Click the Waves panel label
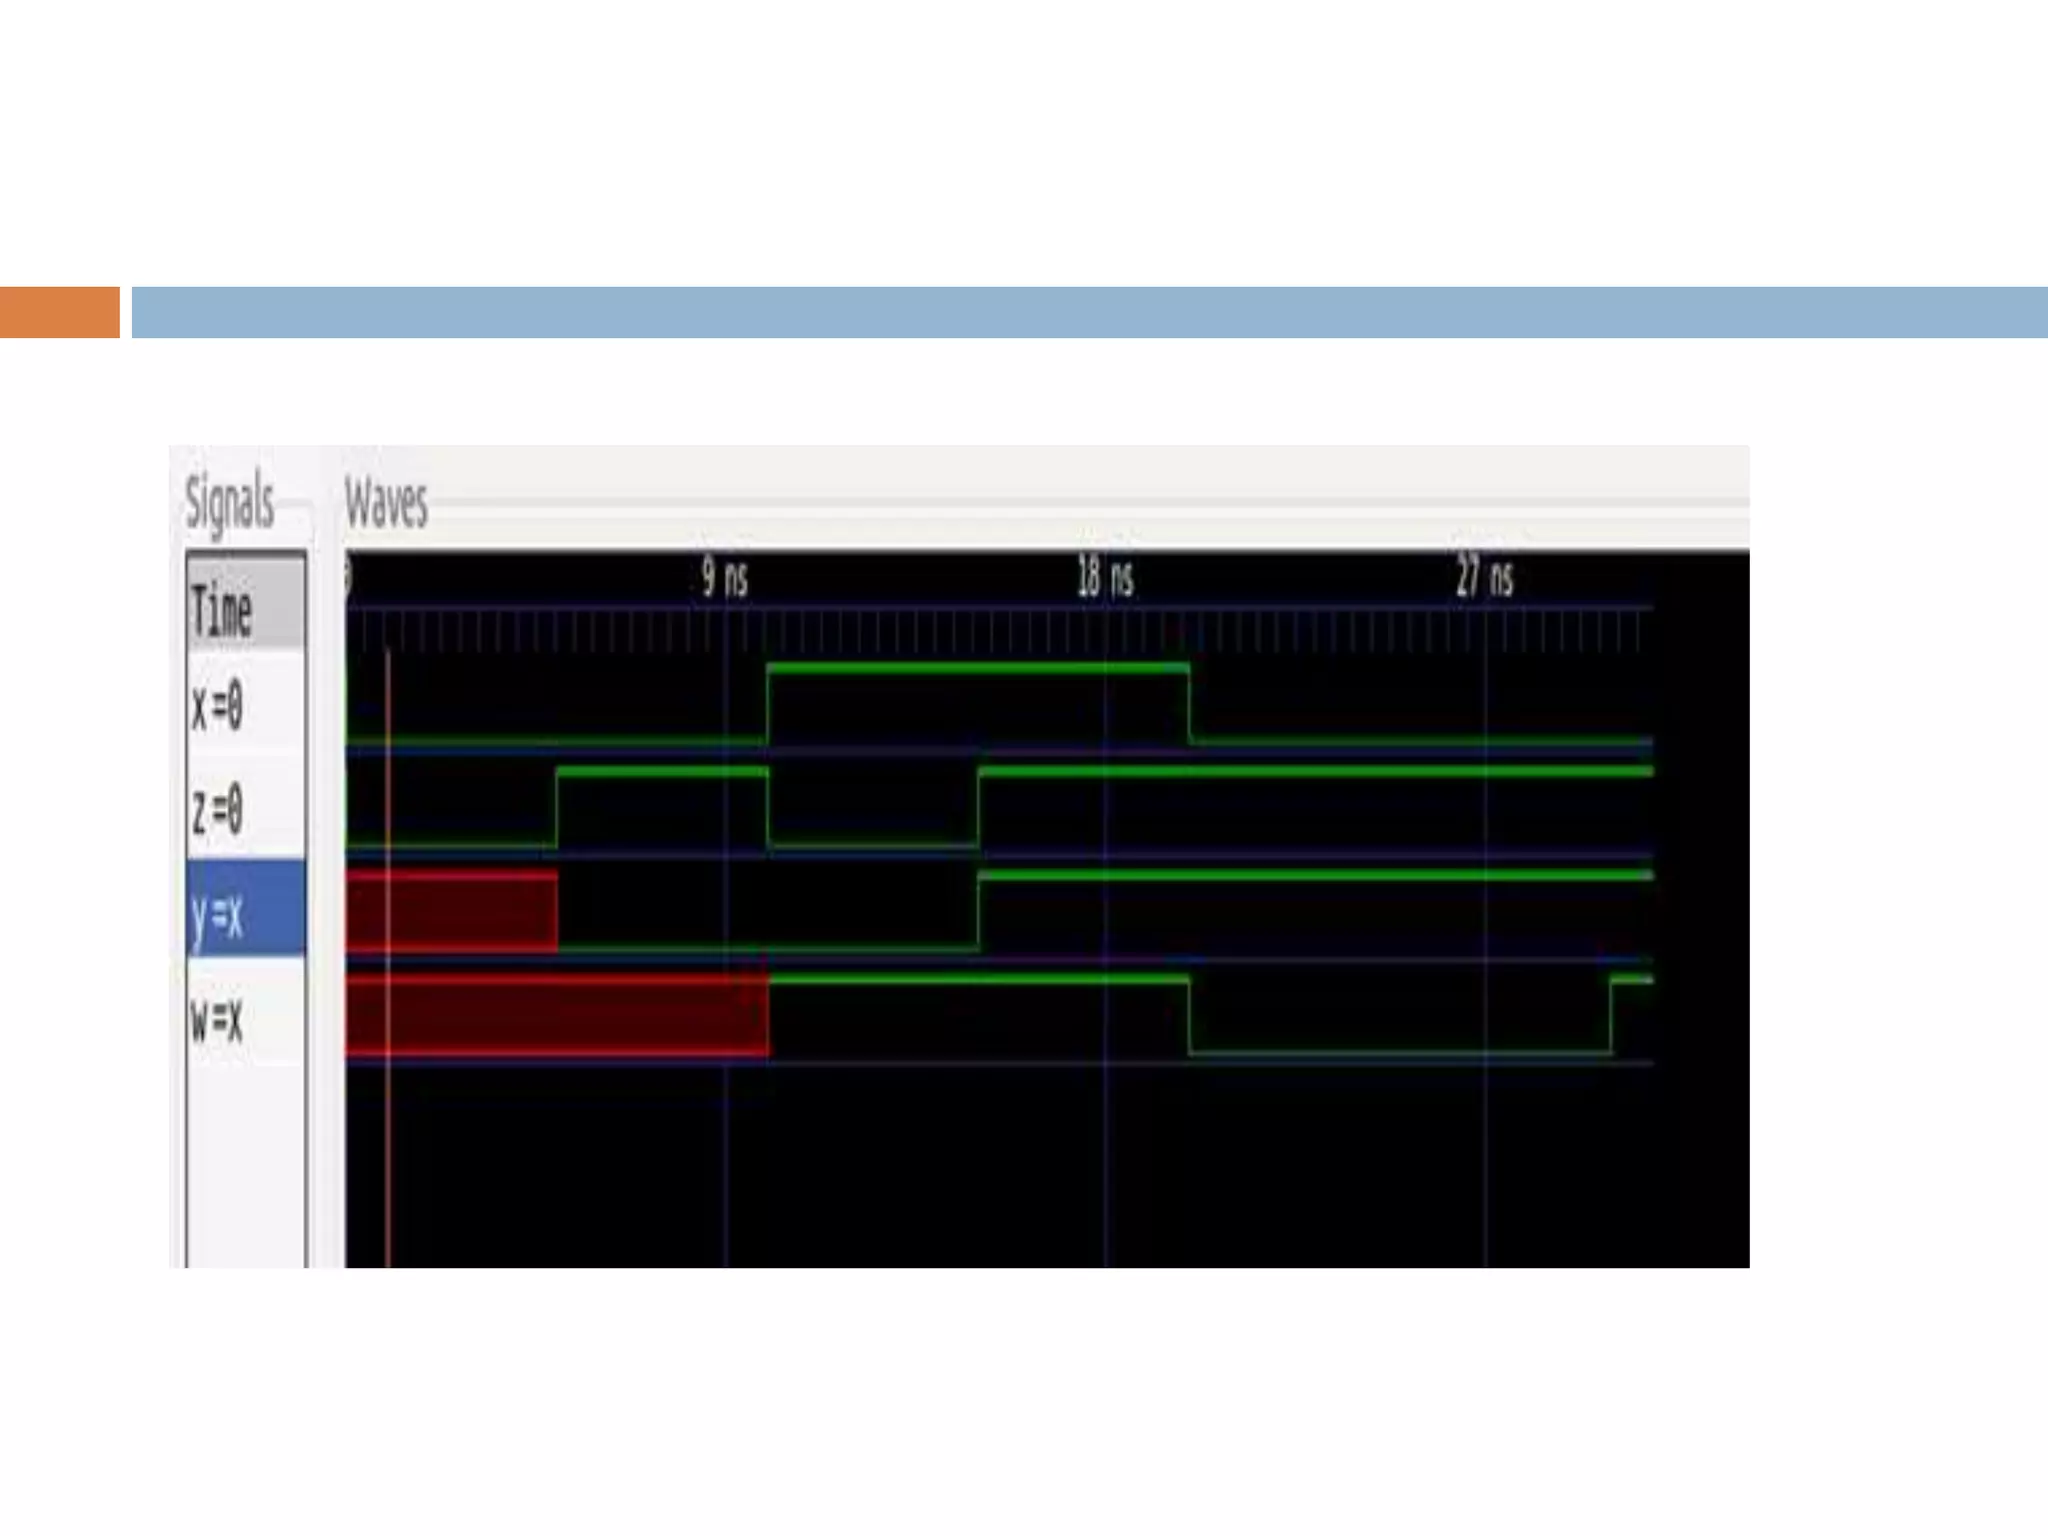Viewport: 2048px width, 1536px height. point(386,502)
